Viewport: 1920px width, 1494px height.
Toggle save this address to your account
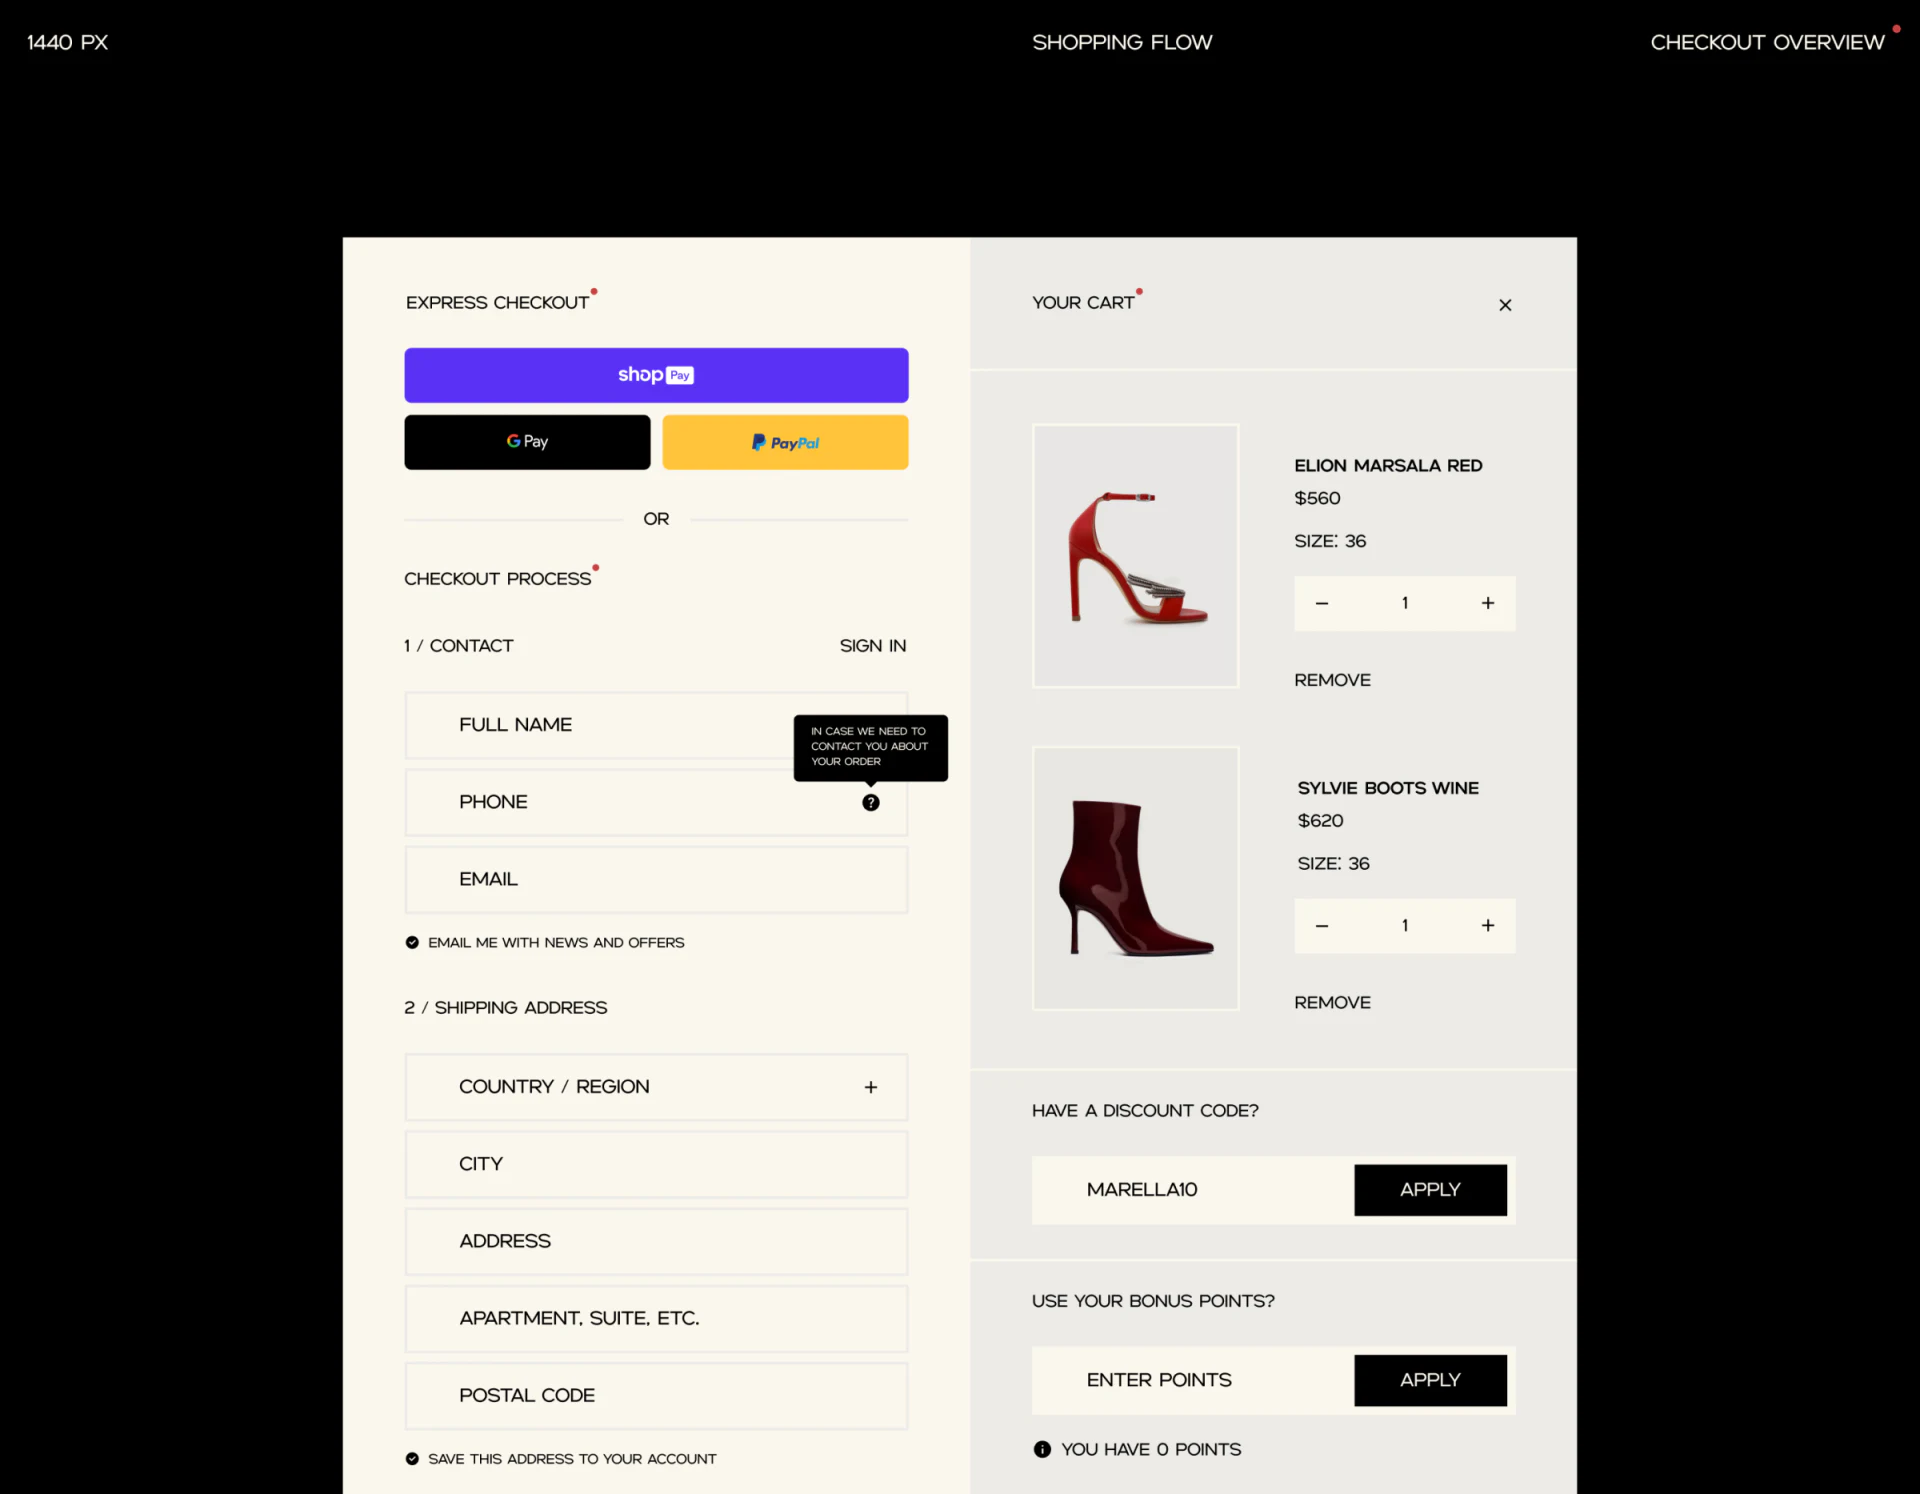pyautogui.click(x=412, y=1459)
